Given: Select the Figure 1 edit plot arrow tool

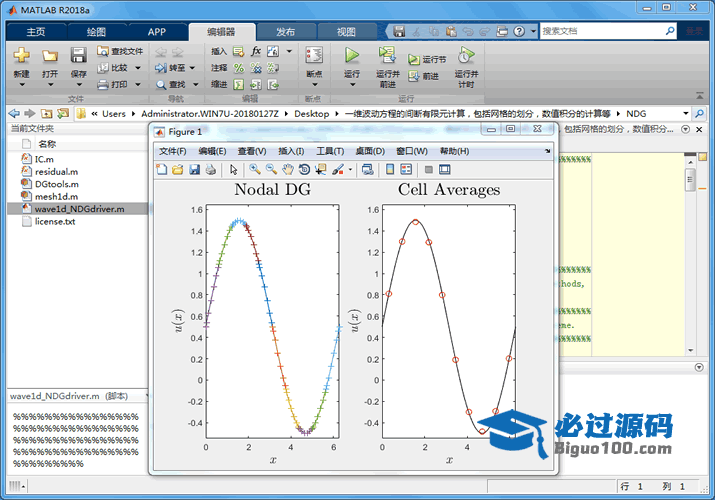Looking at the screenshot, I should point(233,170).
